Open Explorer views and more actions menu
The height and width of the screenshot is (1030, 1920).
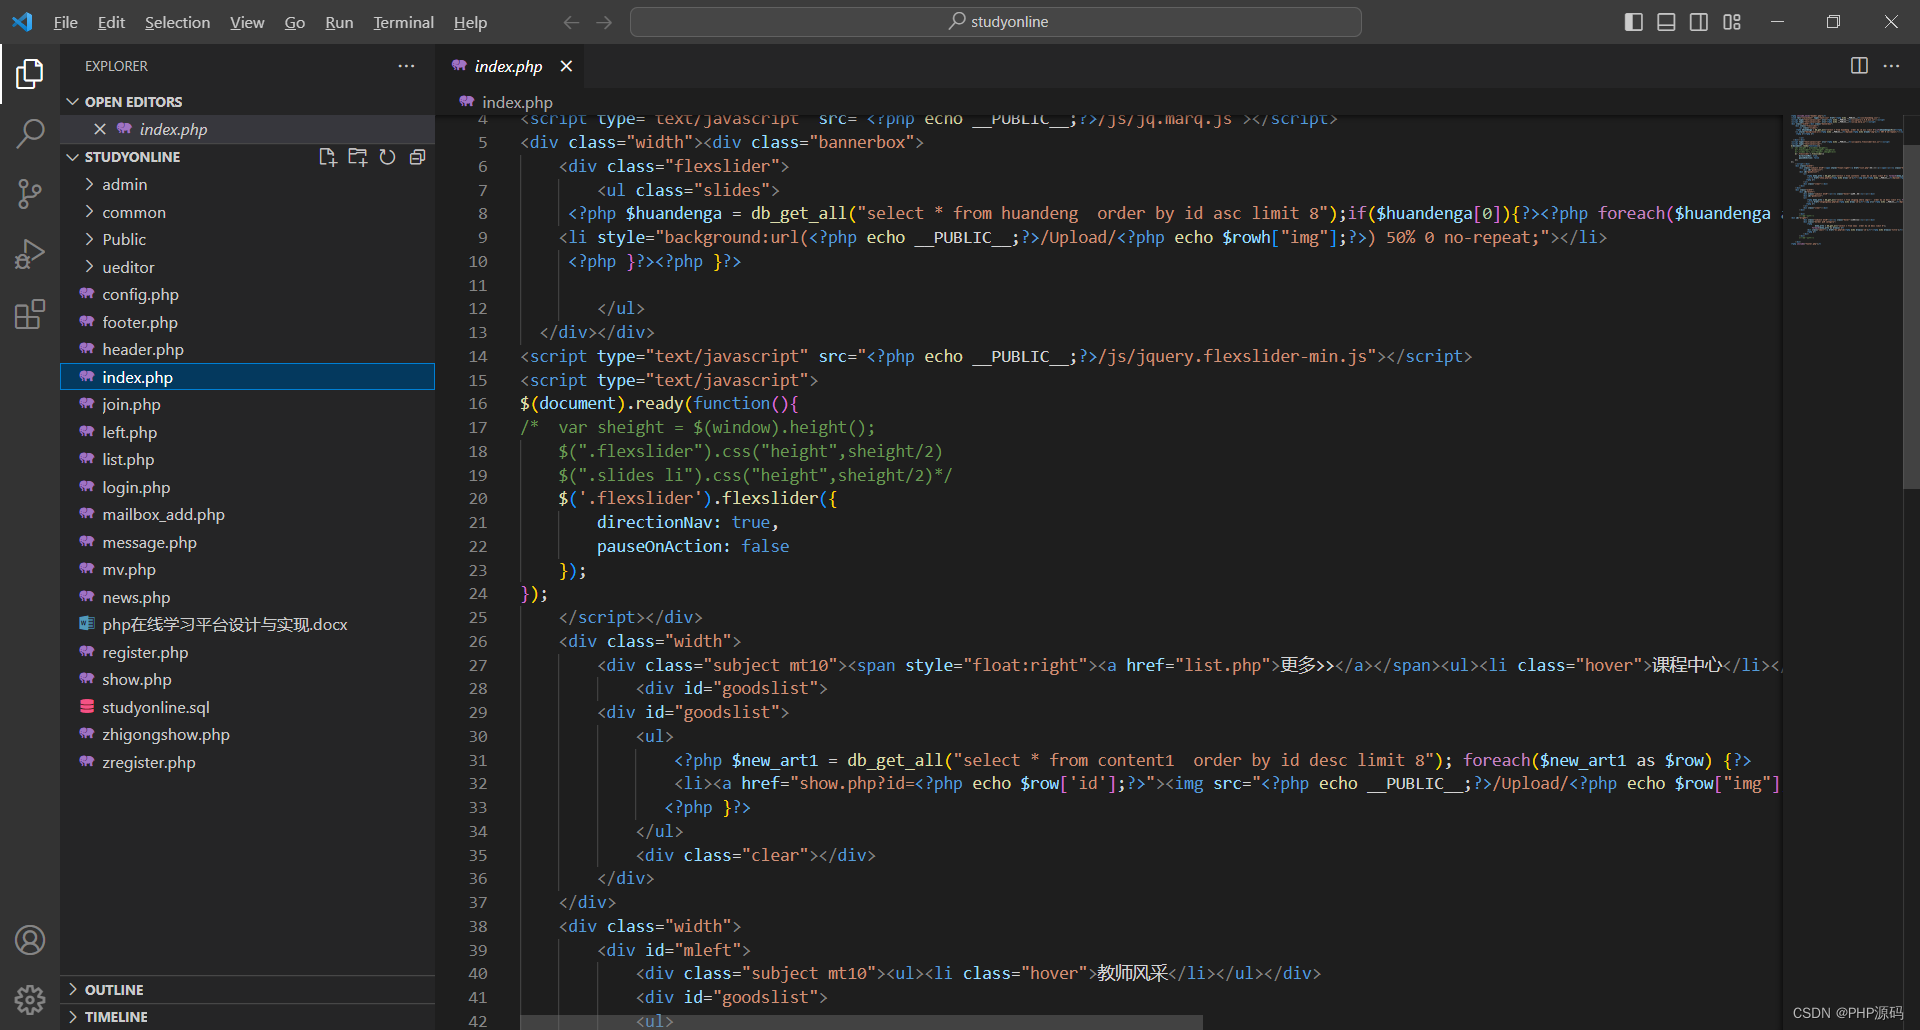406,66
